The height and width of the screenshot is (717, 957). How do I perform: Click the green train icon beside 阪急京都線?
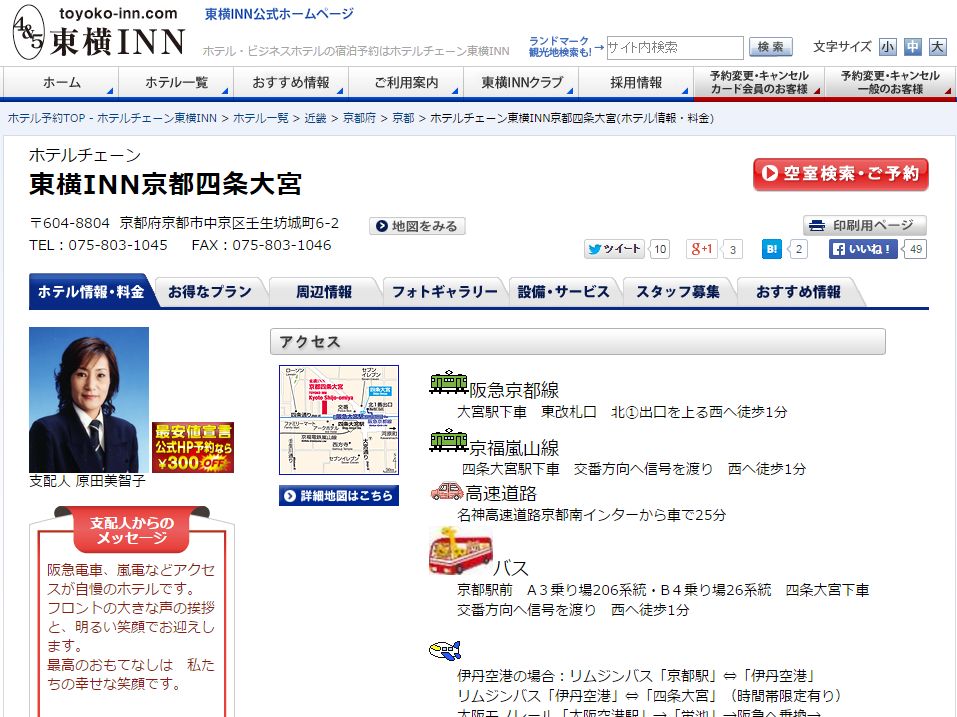(x=449, y=382)
